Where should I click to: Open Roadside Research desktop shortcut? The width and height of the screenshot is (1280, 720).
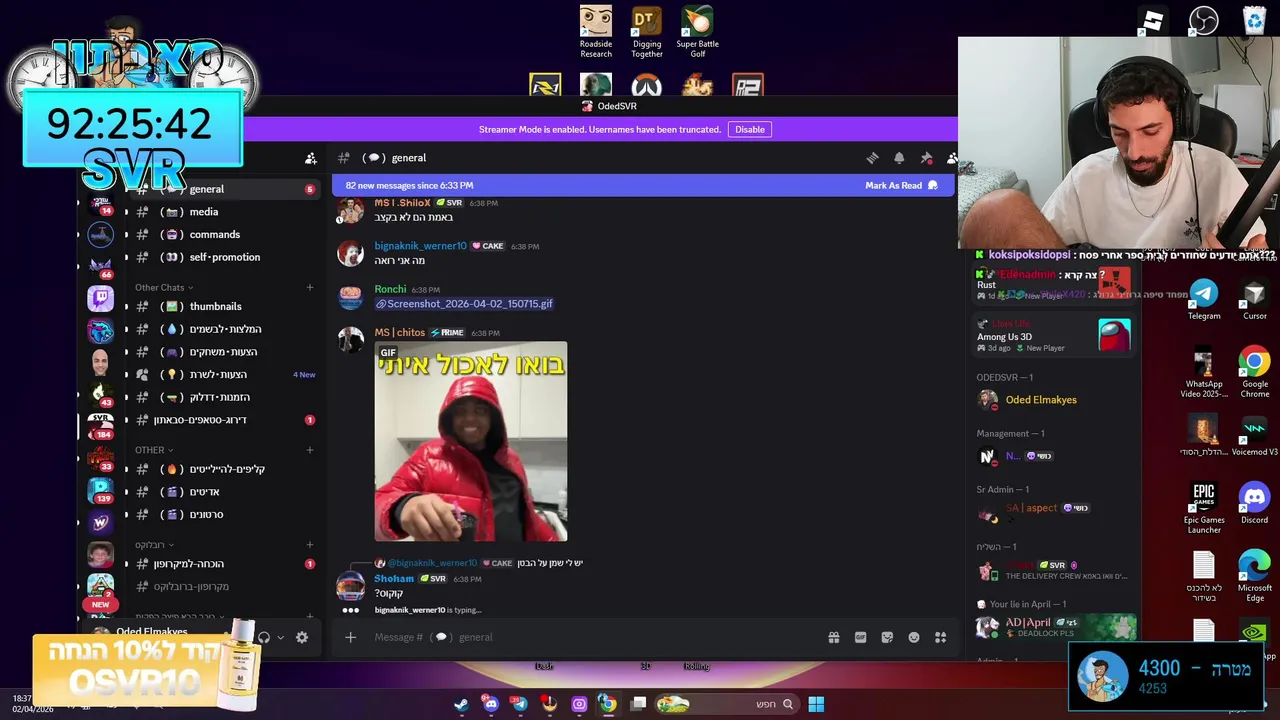pos(596,32)
